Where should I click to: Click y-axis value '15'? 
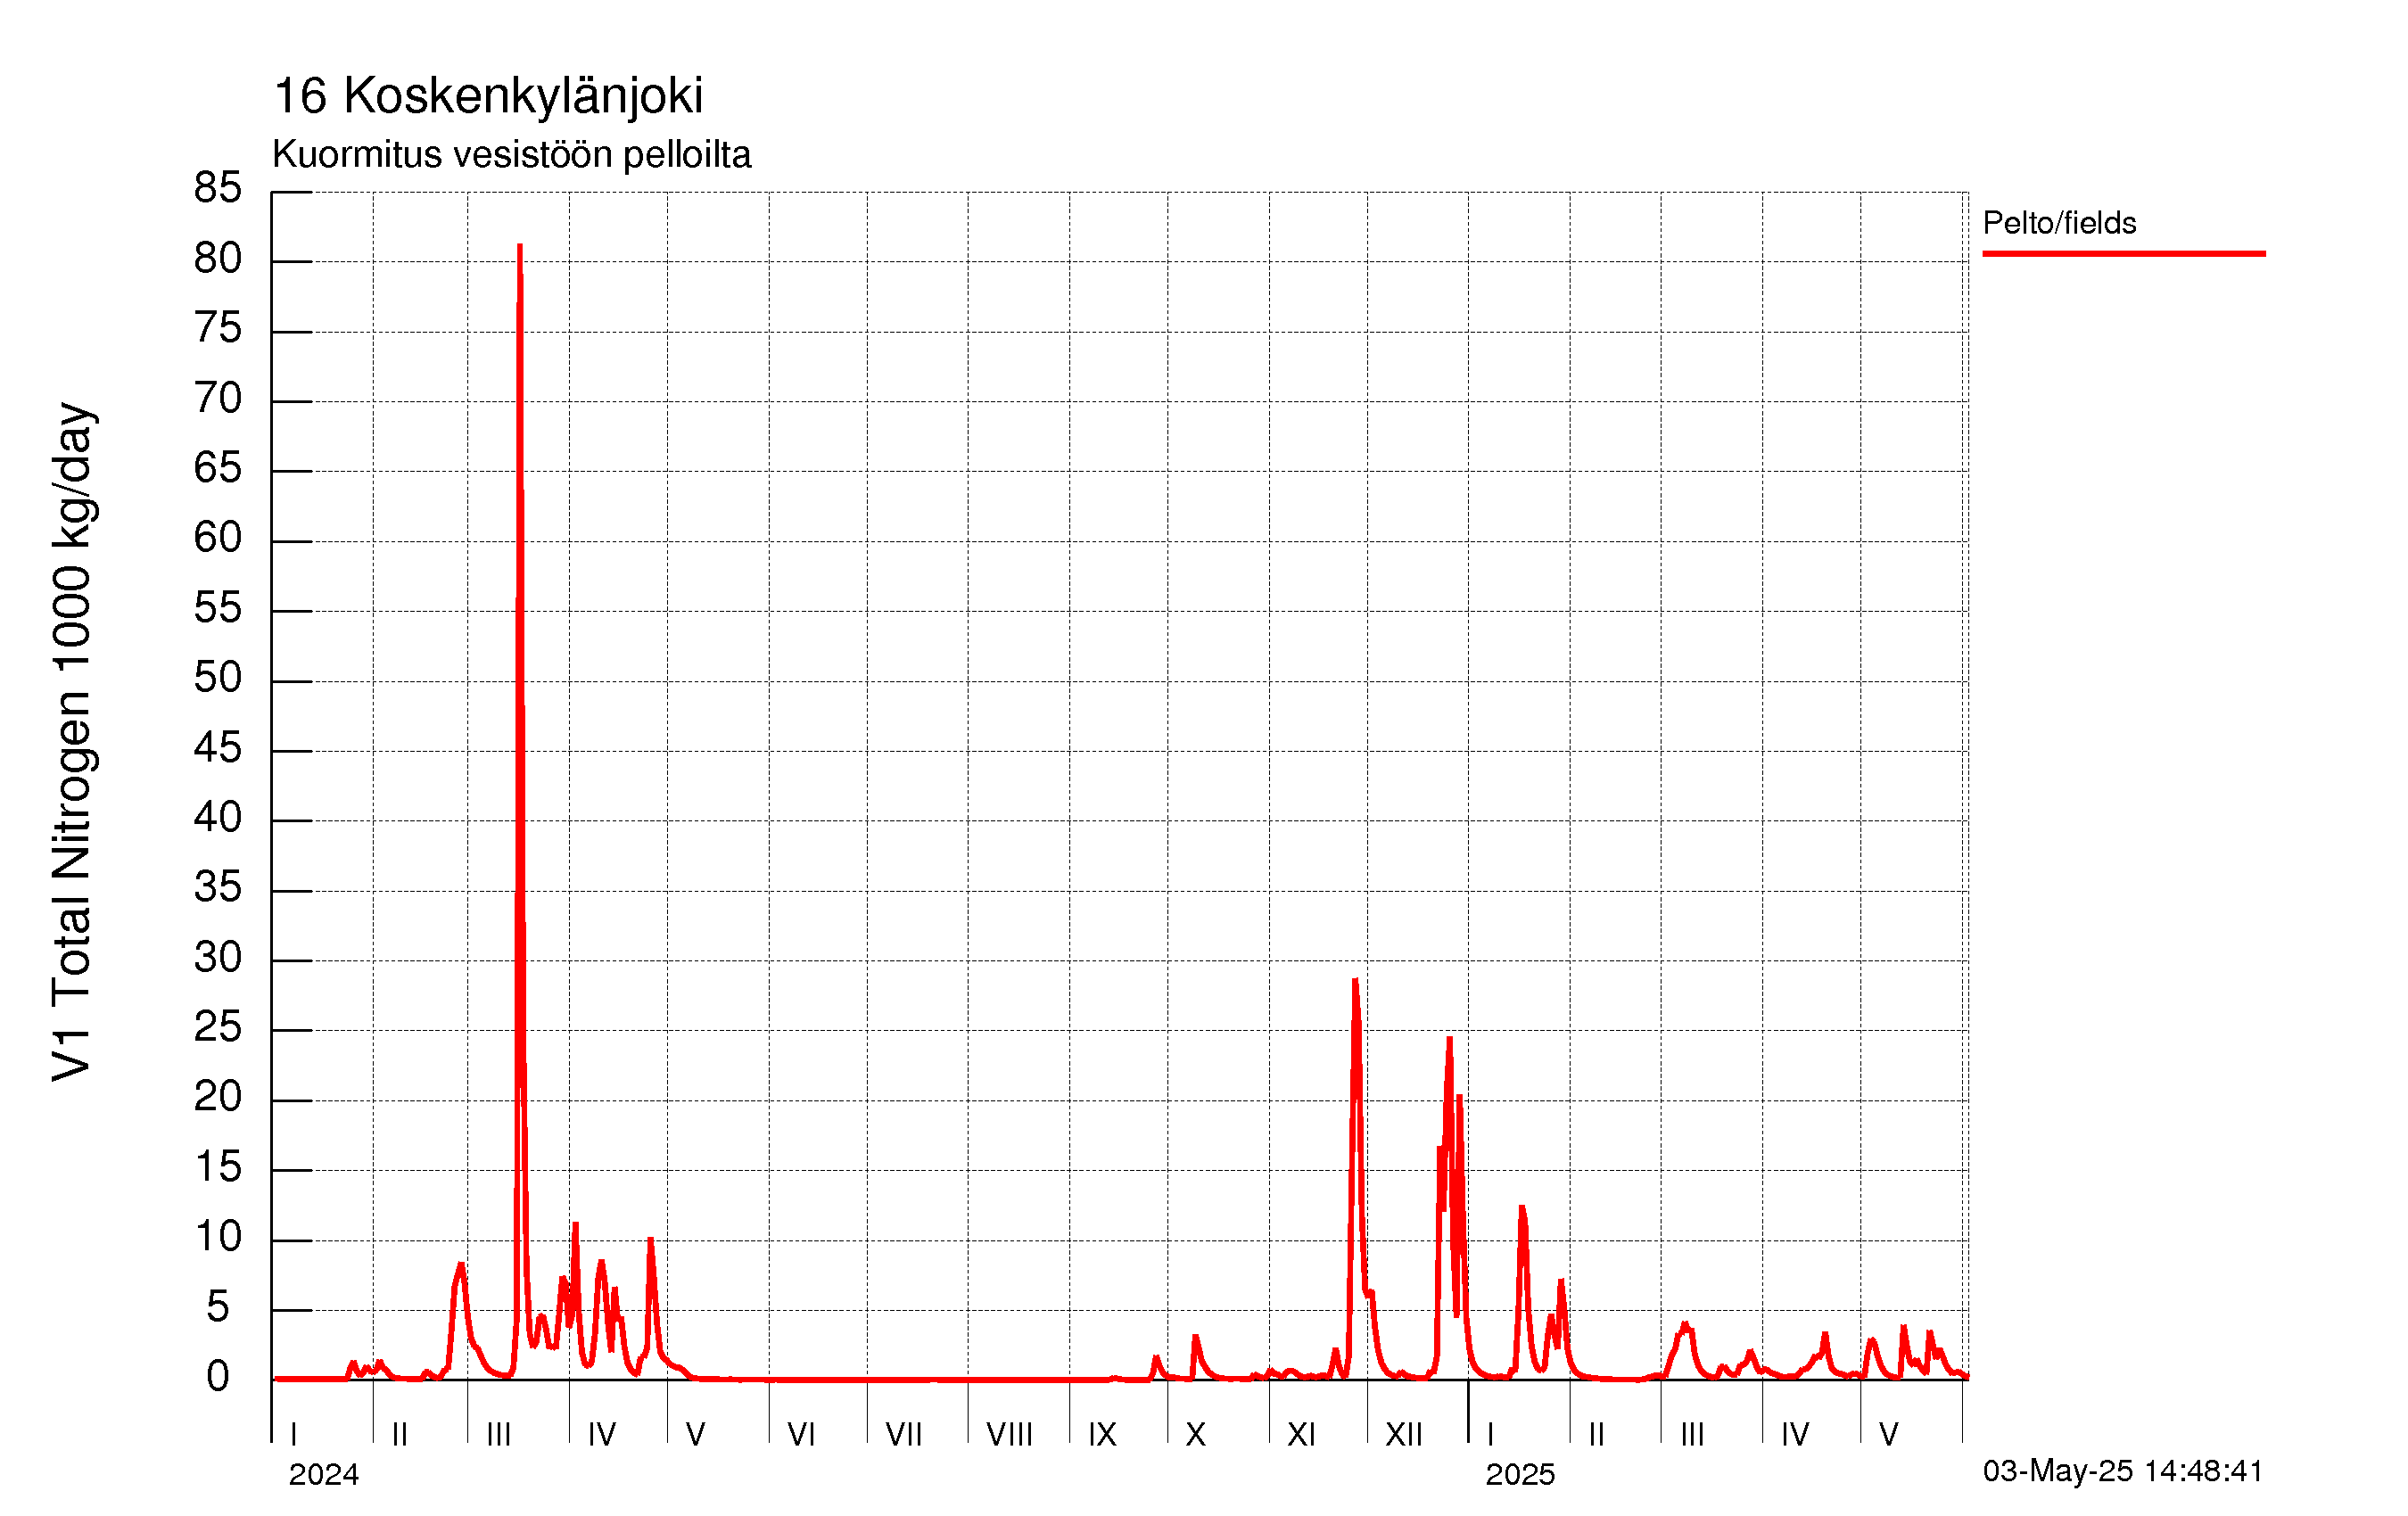218,1167
